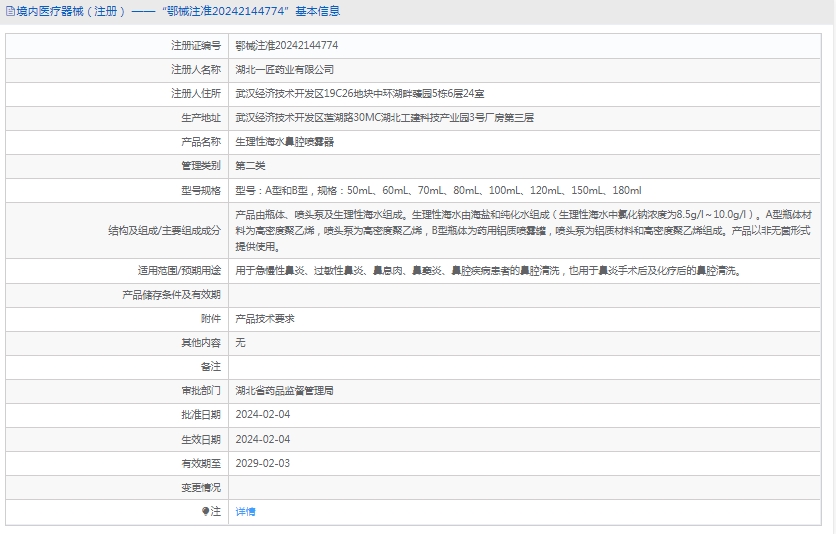
Task: Click the model specification text listing 50mL sizes
Action: [437, 190]
